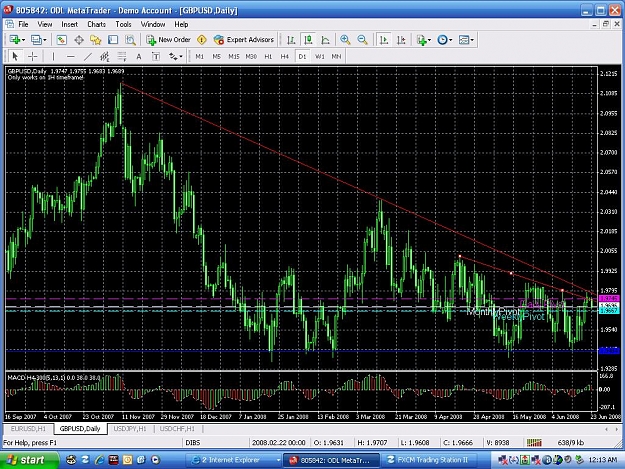Click the connection status bars indicator
625x469 pixels.
[x=534, y=443]
